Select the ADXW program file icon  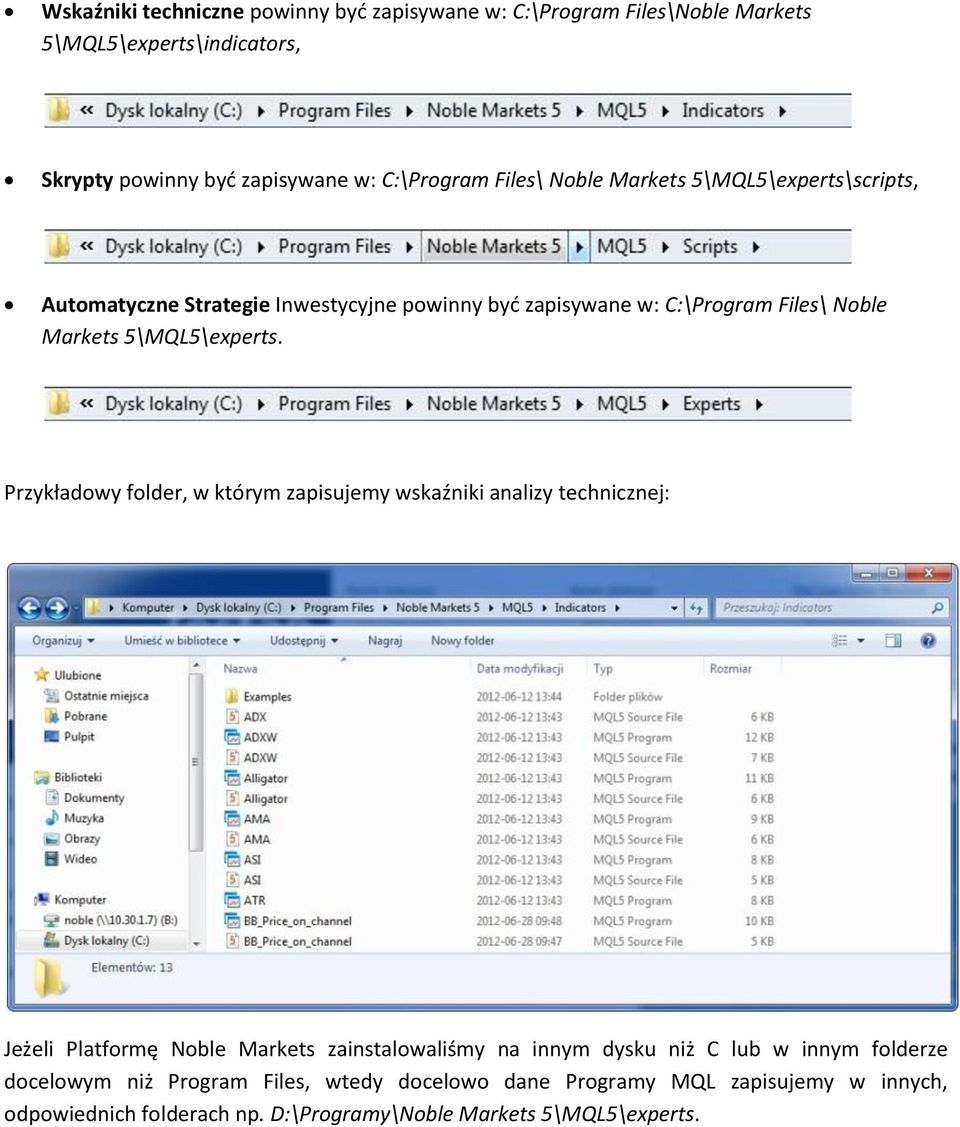[231, 737]
